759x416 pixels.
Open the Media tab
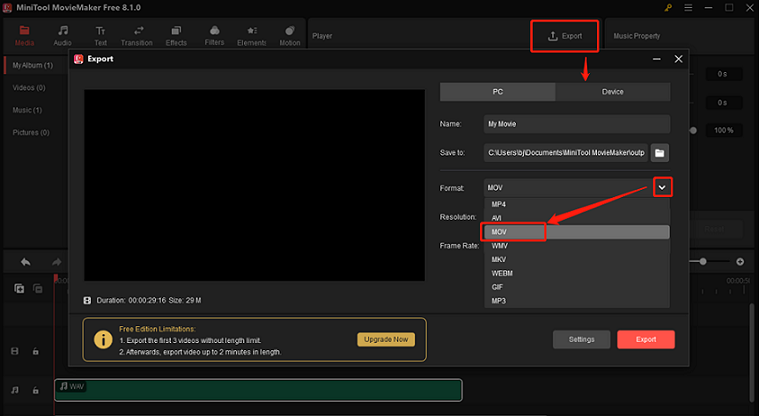[24, 36]
